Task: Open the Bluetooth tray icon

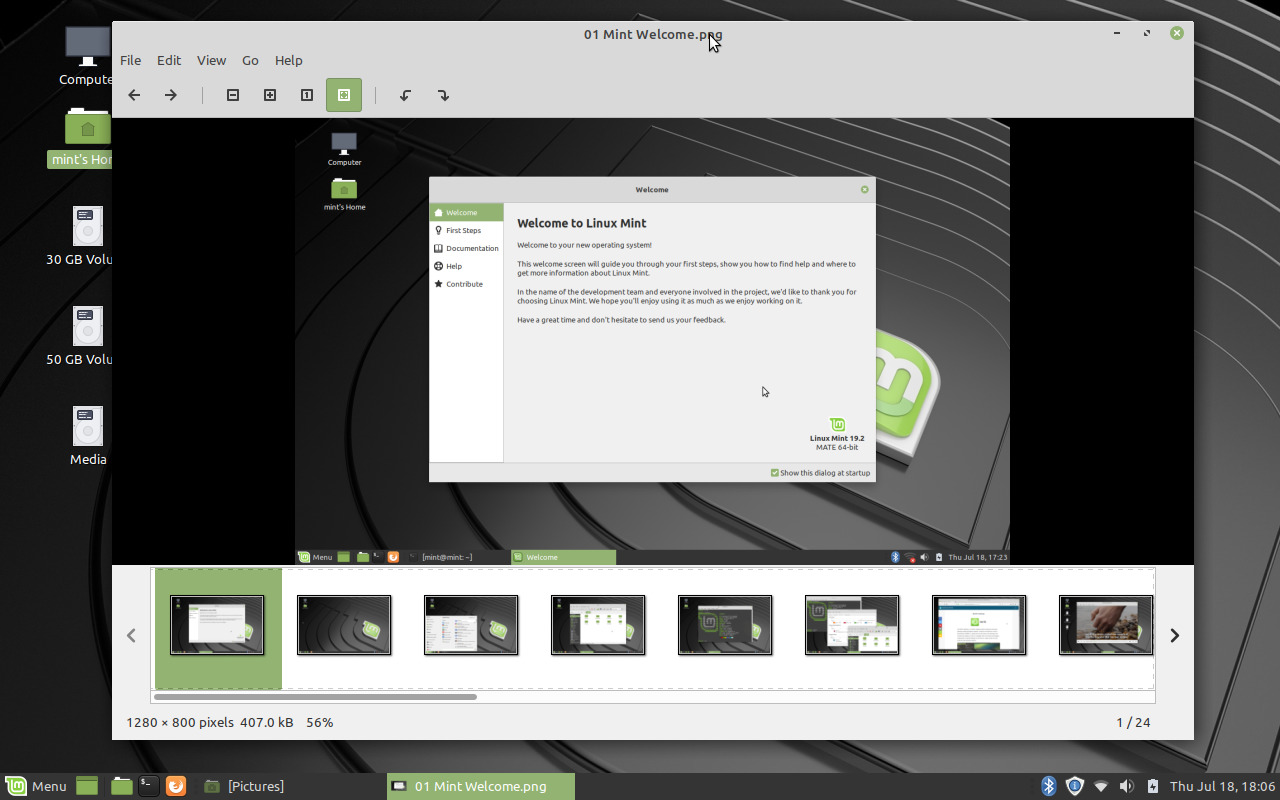Action: click(x=1049, y=786)
